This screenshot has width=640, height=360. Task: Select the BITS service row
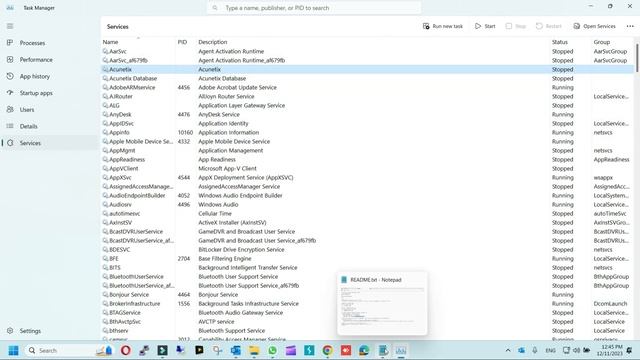click(367, 267)
